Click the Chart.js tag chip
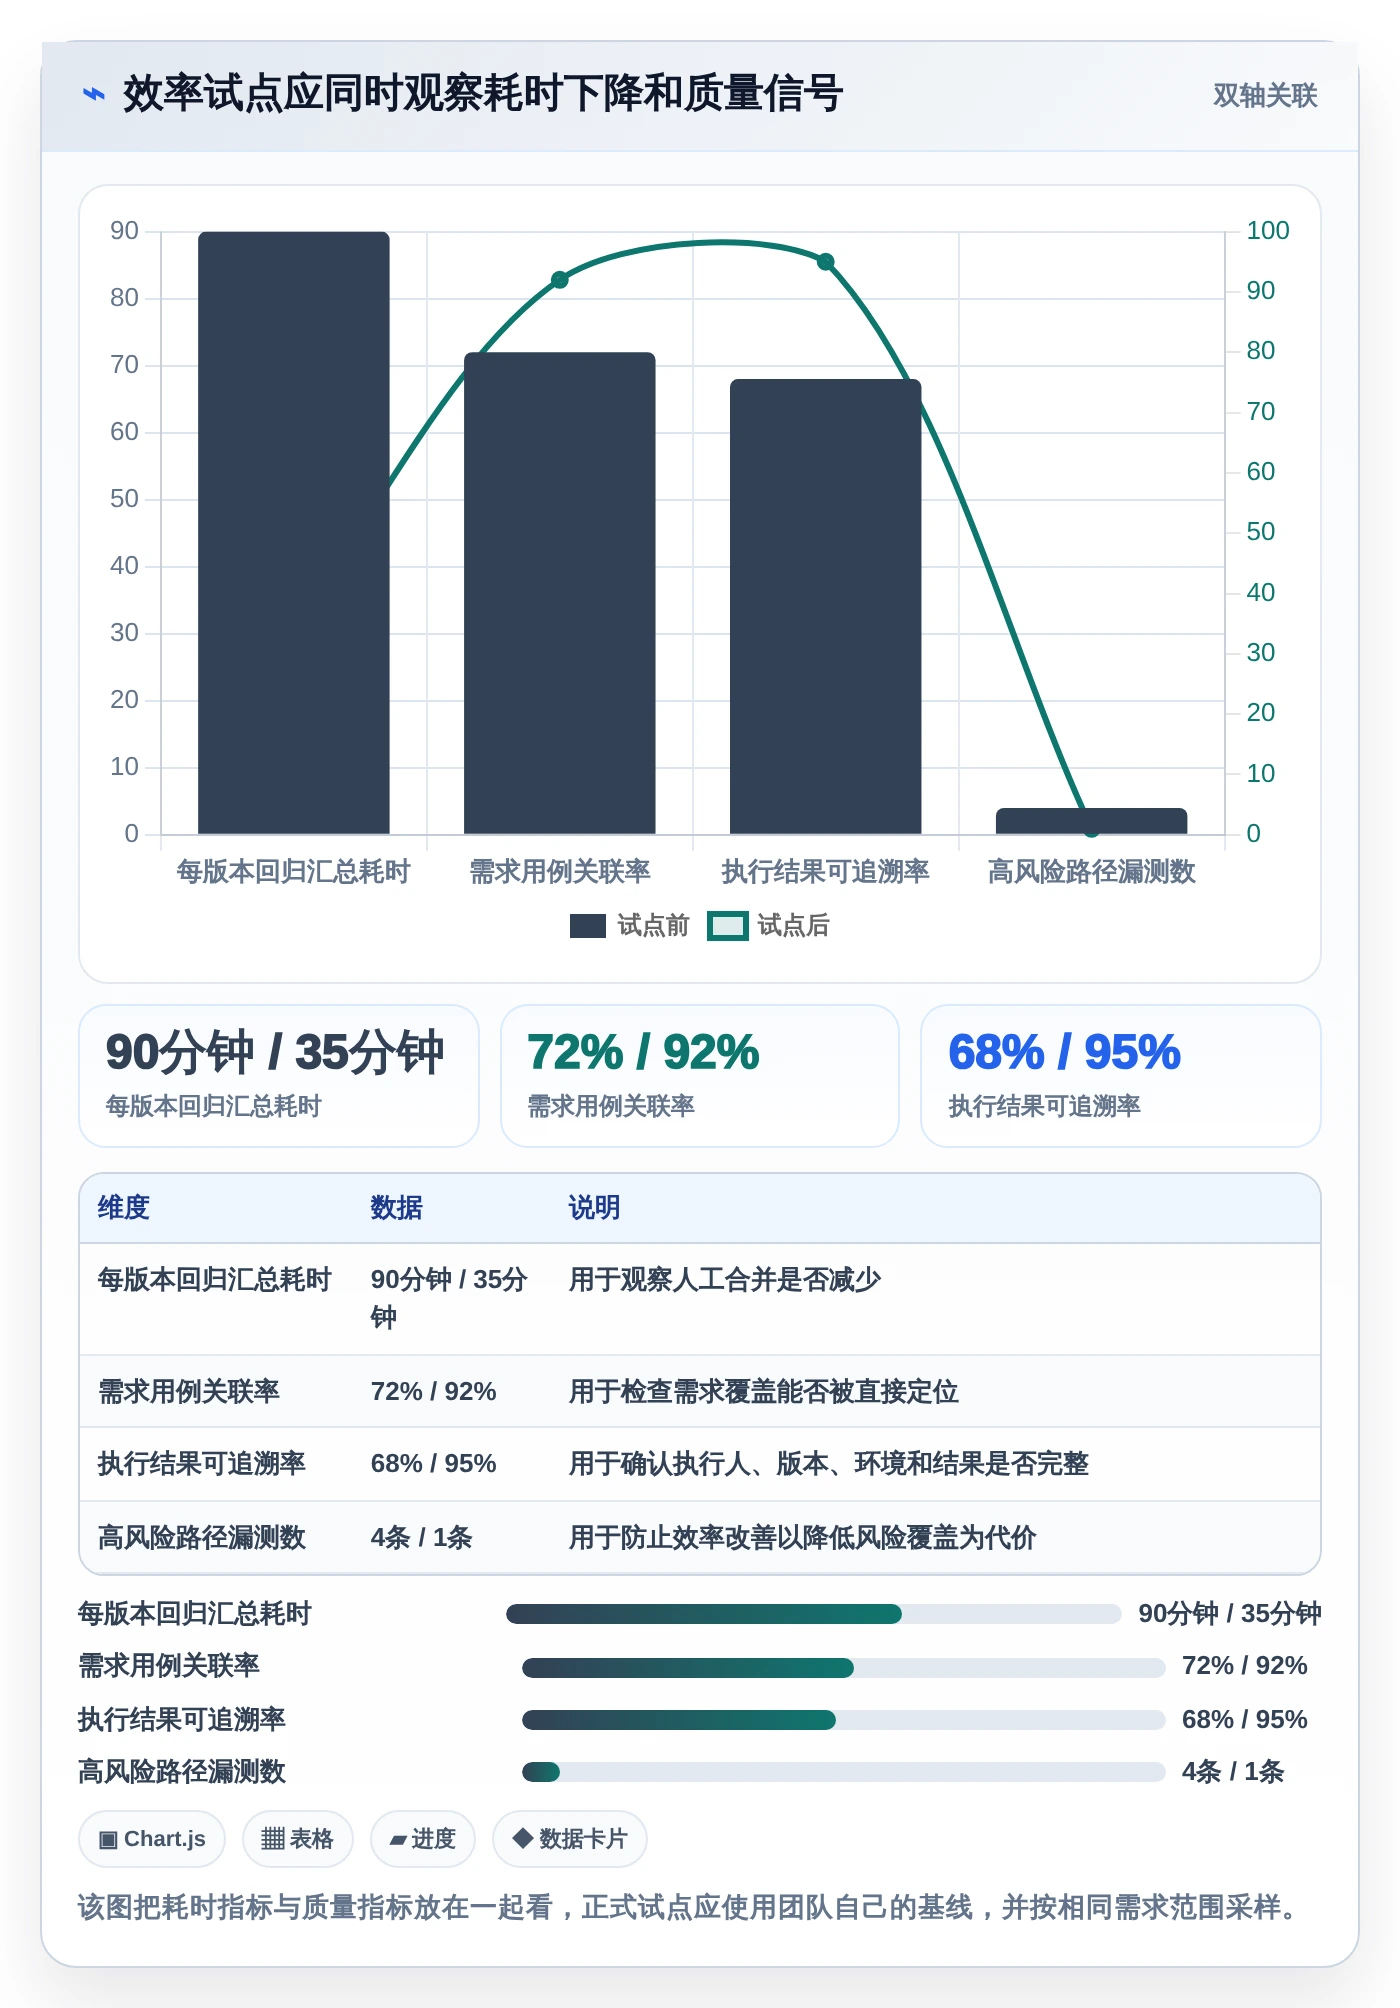This screenshot has height=2008, width=1400. pyautogui.click(x=152, y=1839)
